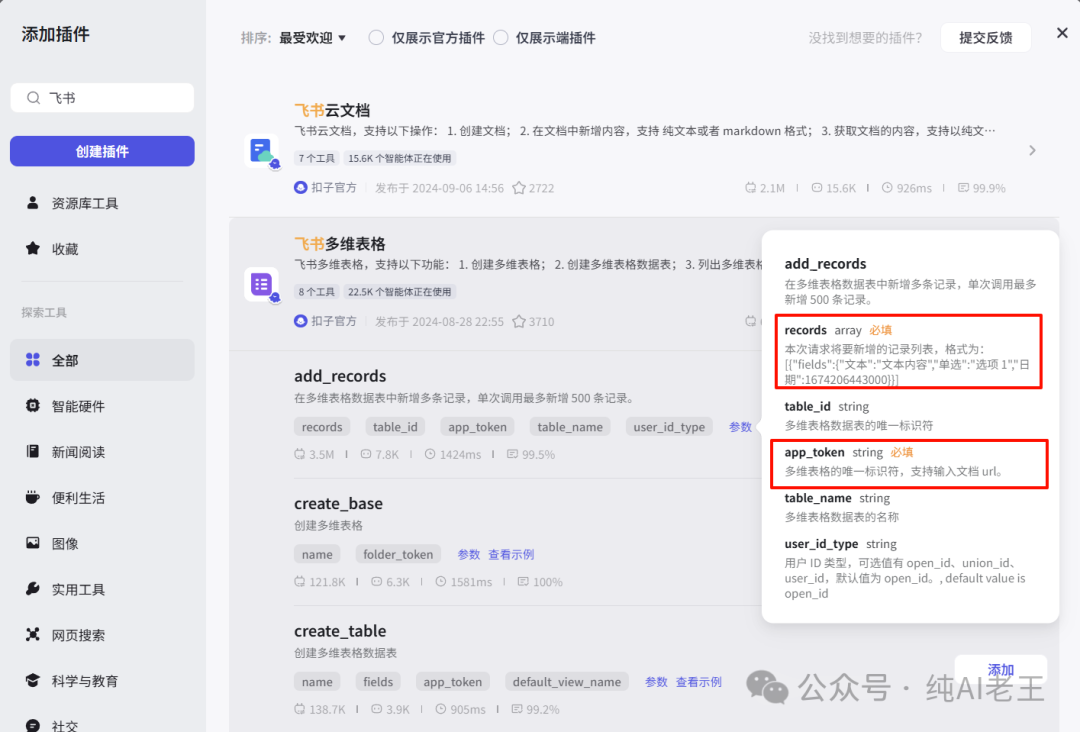The width and height of the screenshot is (1080, 732).
Task: Click the 新闻阅读 newspaper icon
Action: pos(32,451)
